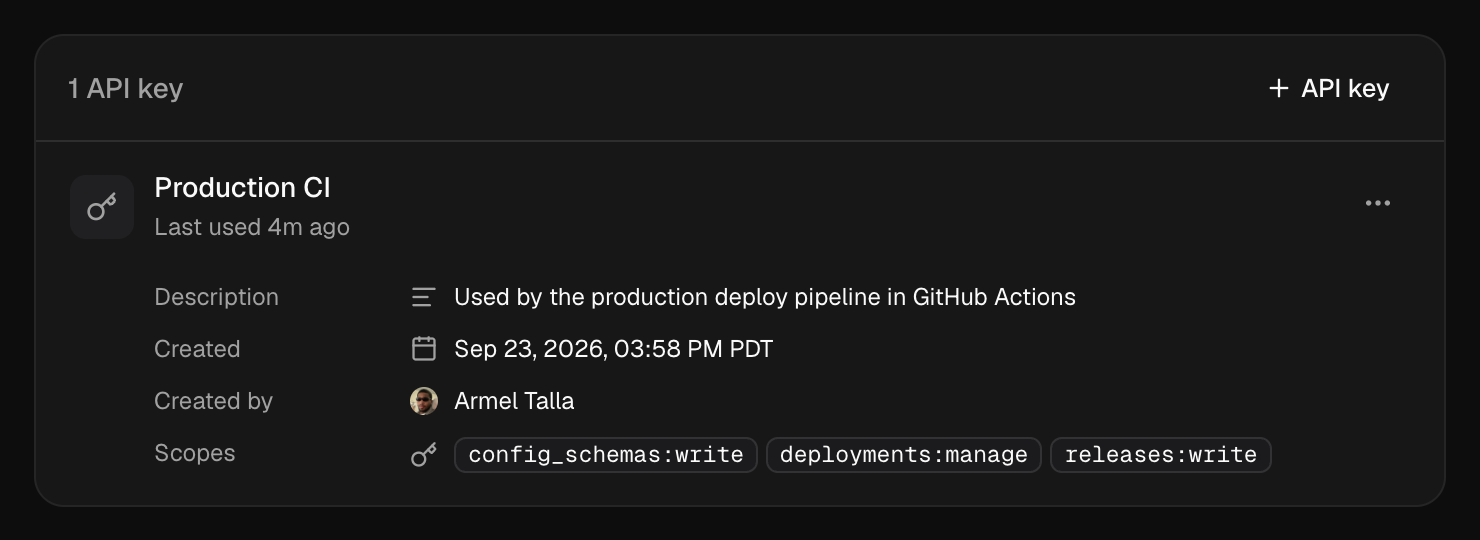Select the config_schemas:write scope tag

(606, 455)
